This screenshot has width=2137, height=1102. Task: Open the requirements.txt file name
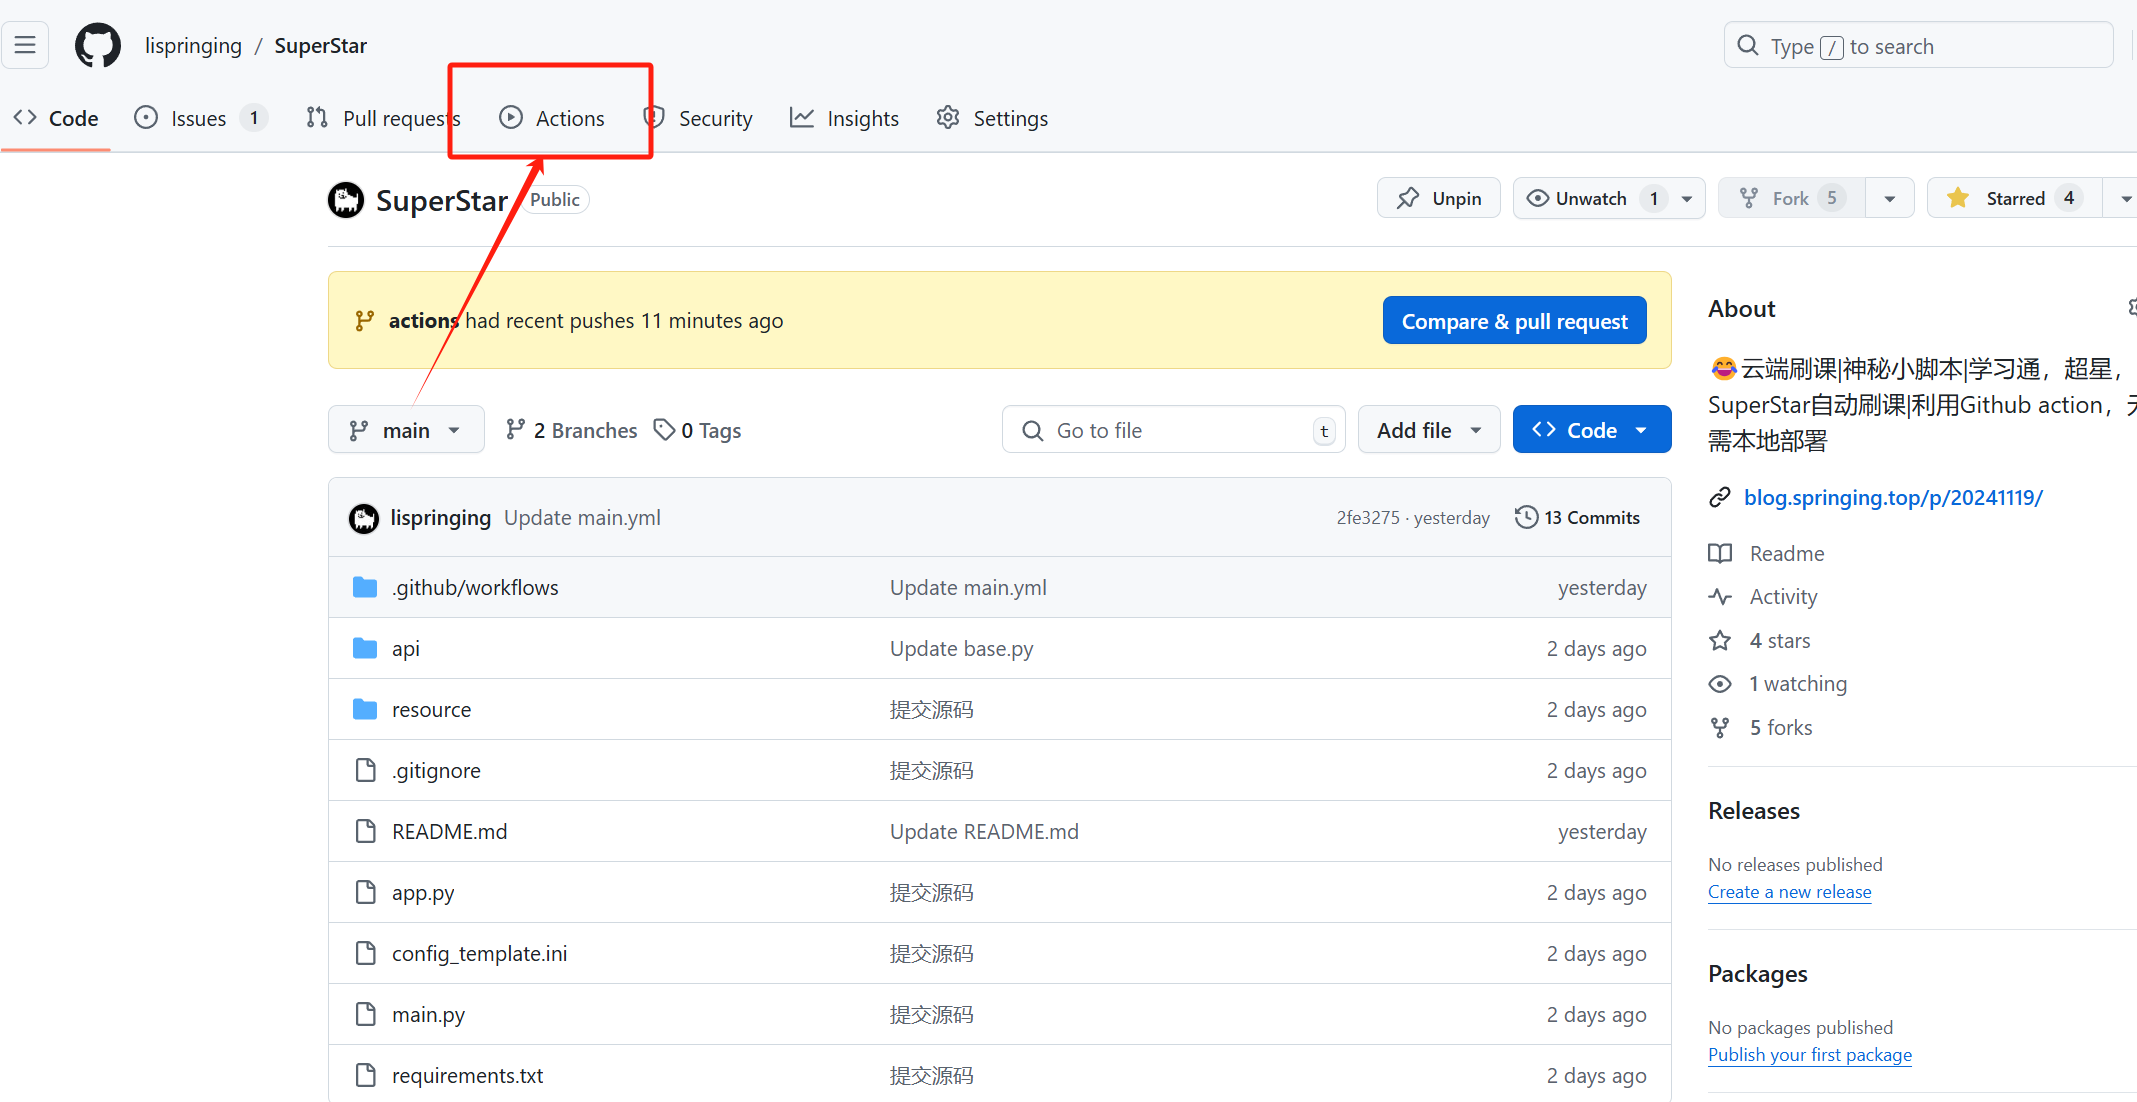467,1075
